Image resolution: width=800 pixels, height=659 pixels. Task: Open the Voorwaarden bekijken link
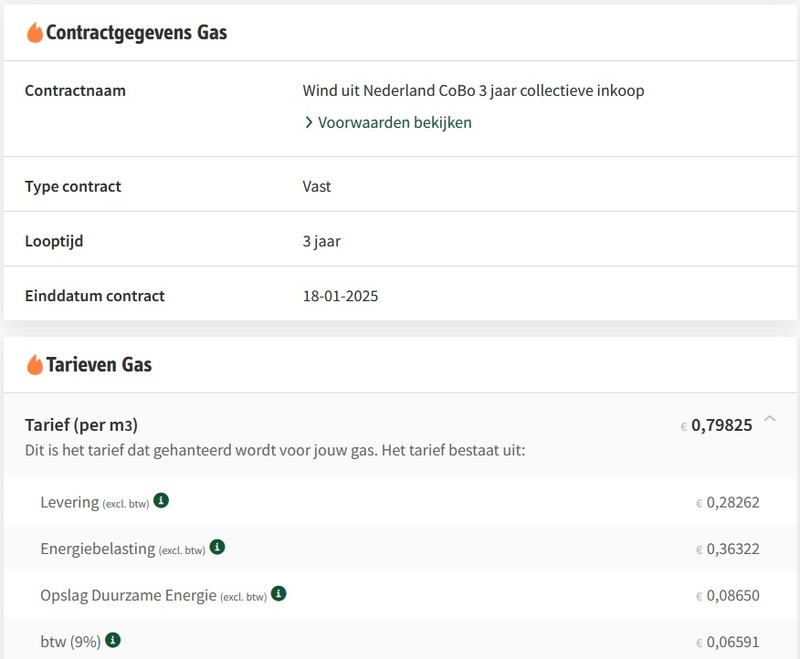[x=394, y=123]
